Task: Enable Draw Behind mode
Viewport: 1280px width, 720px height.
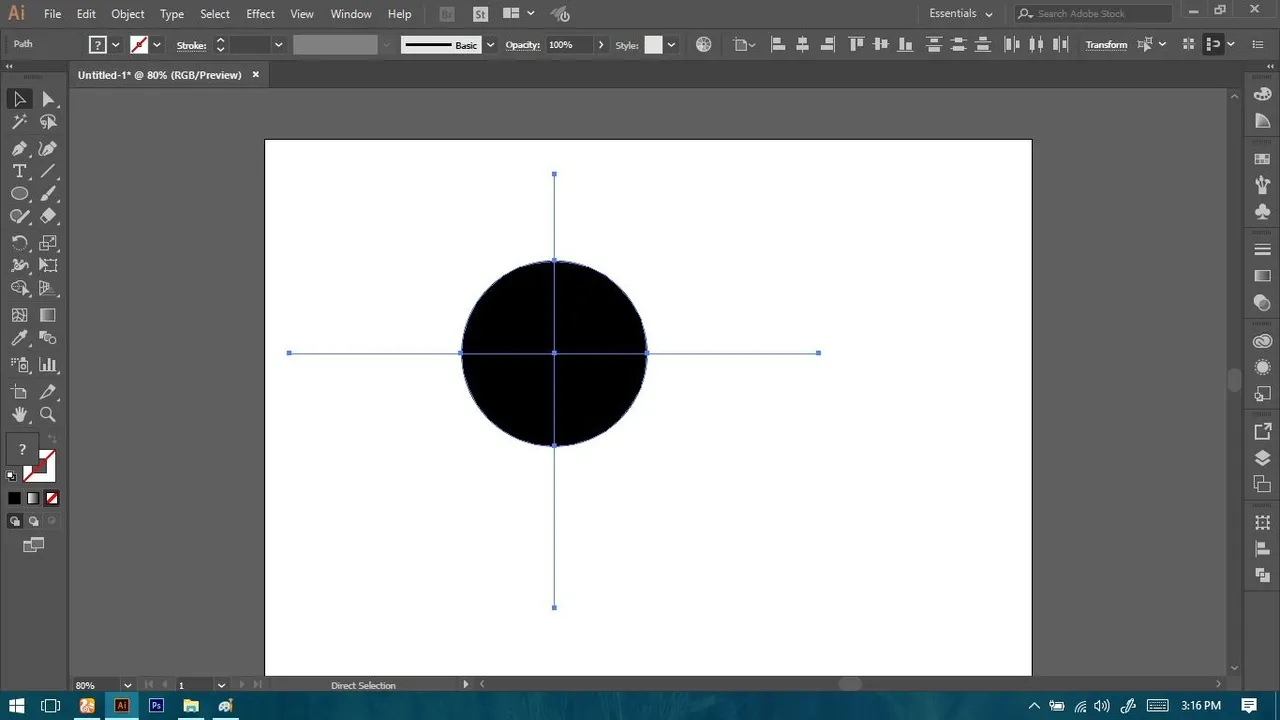Action: click(34, 521)
